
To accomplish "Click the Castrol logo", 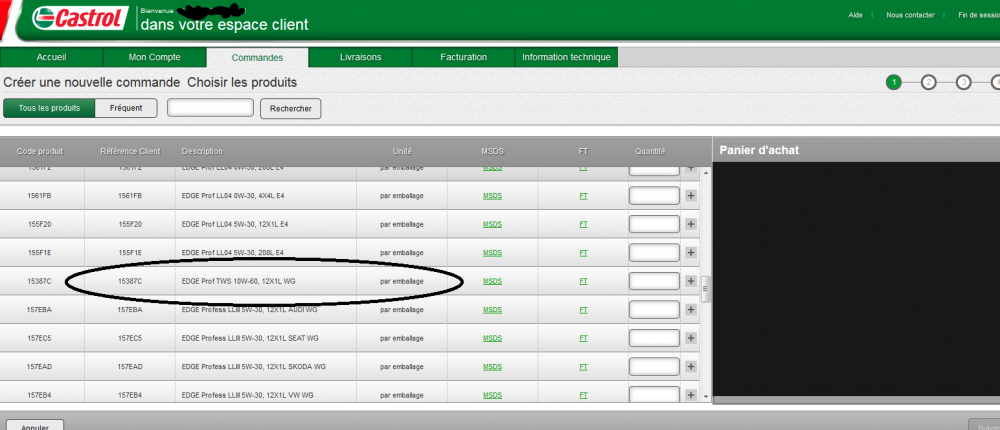I will coord(80,17).
